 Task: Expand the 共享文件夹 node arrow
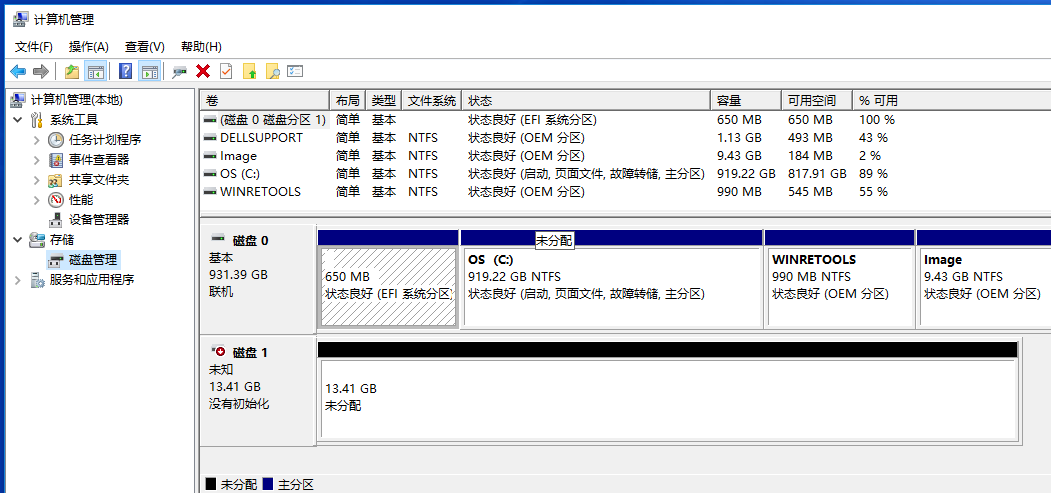37,180
